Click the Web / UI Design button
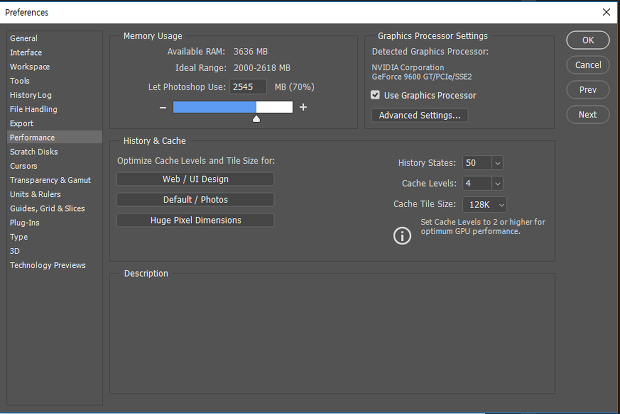Image resolution: width=620 pixels, height=414 pixels. [195, 179]
